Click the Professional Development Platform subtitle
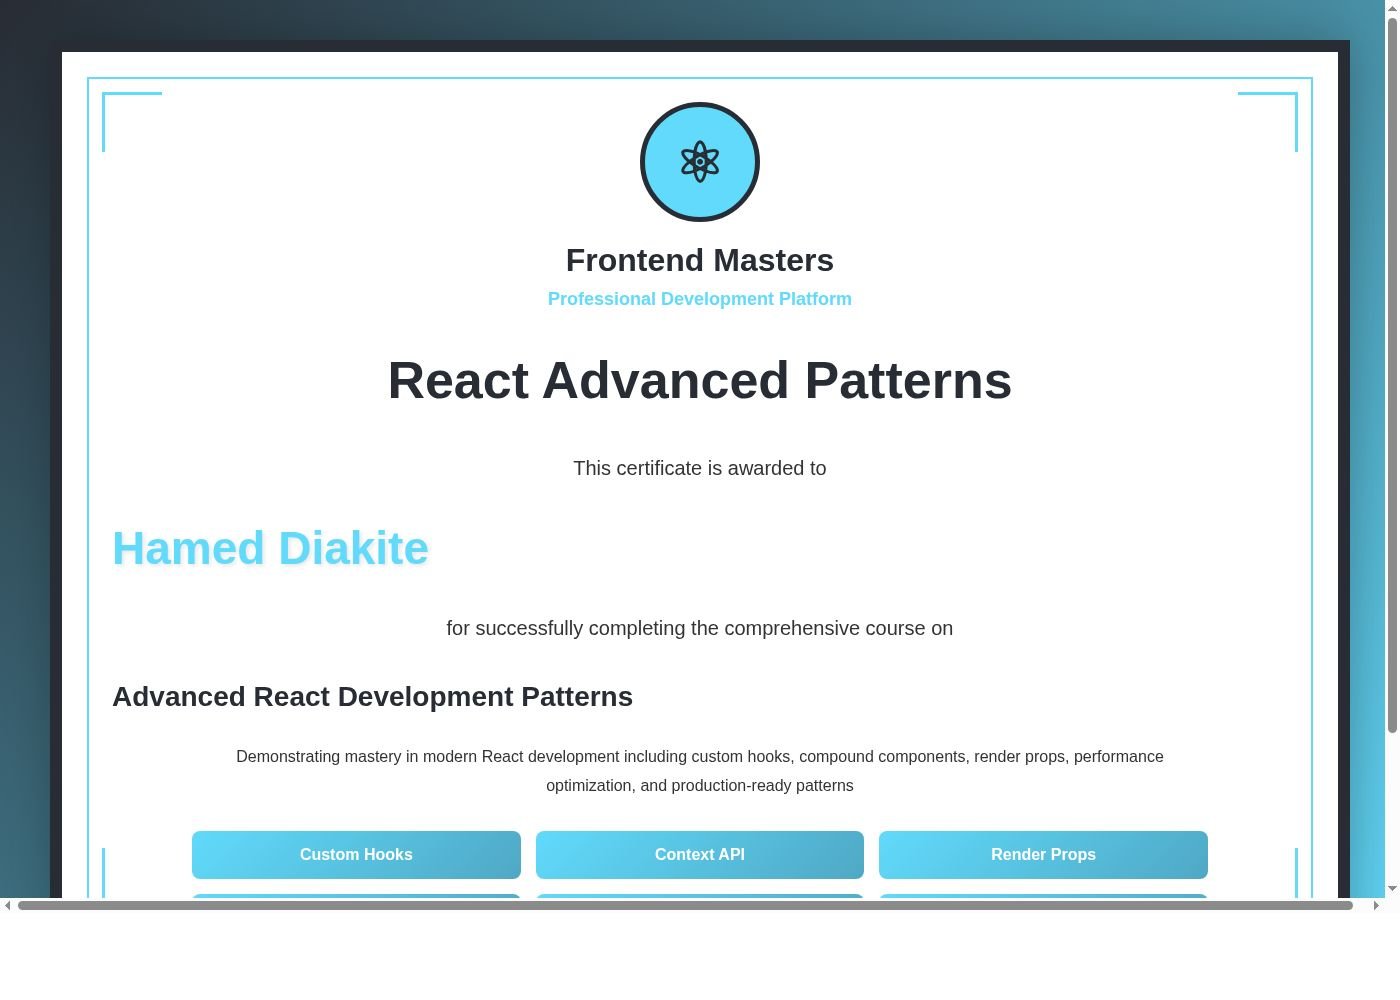The height and width of the screenshot is (1000, 1400). 699,298
